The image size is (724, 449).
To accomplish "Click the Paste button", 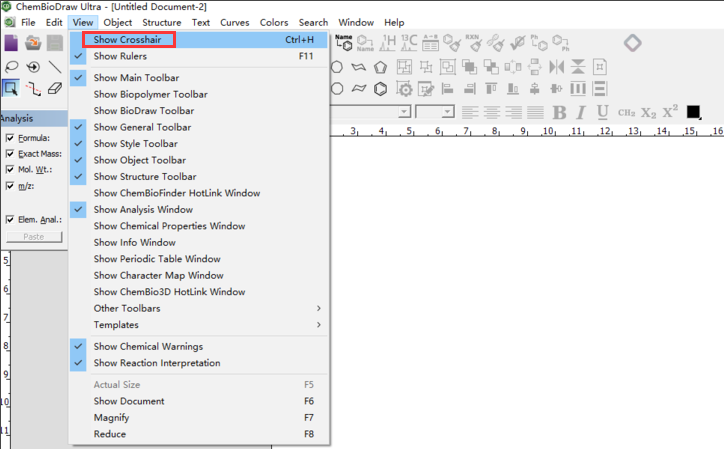I will coord(34,237).
